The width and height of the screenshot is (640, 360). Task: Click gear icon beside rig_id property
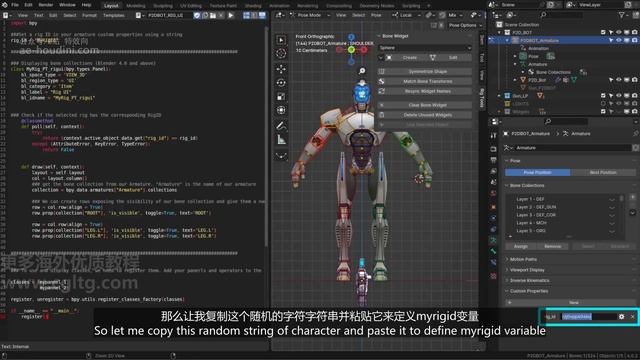622,316
